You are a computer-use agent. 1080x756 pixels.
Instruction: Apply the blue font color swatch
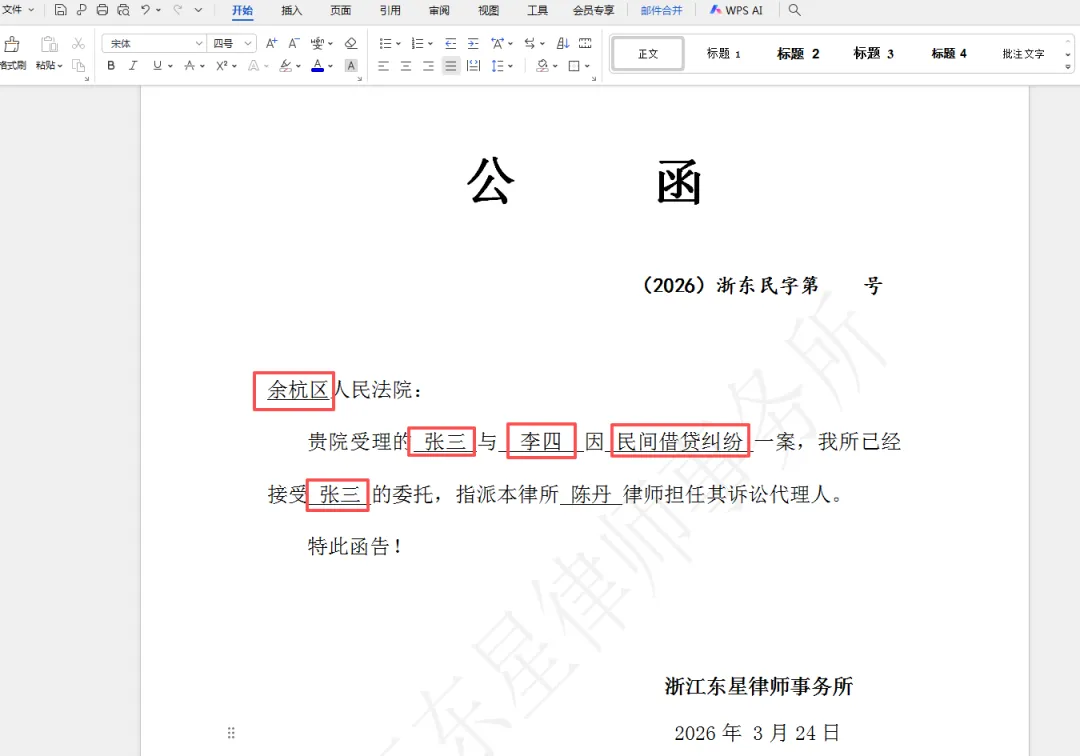click(x=318, y=66)
